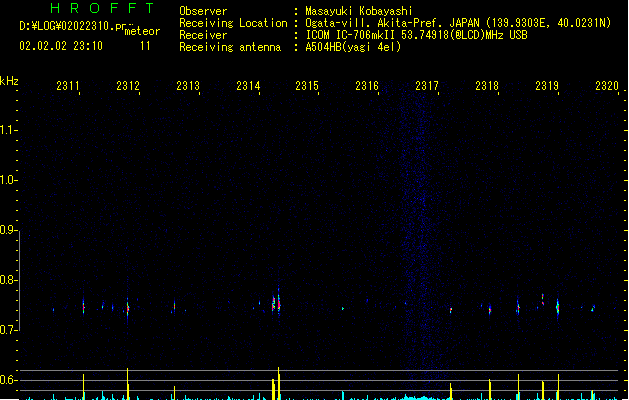Select the 0.6 kHz axis tick label
Viewport: 629px width, 400px height.
[8, 380]
